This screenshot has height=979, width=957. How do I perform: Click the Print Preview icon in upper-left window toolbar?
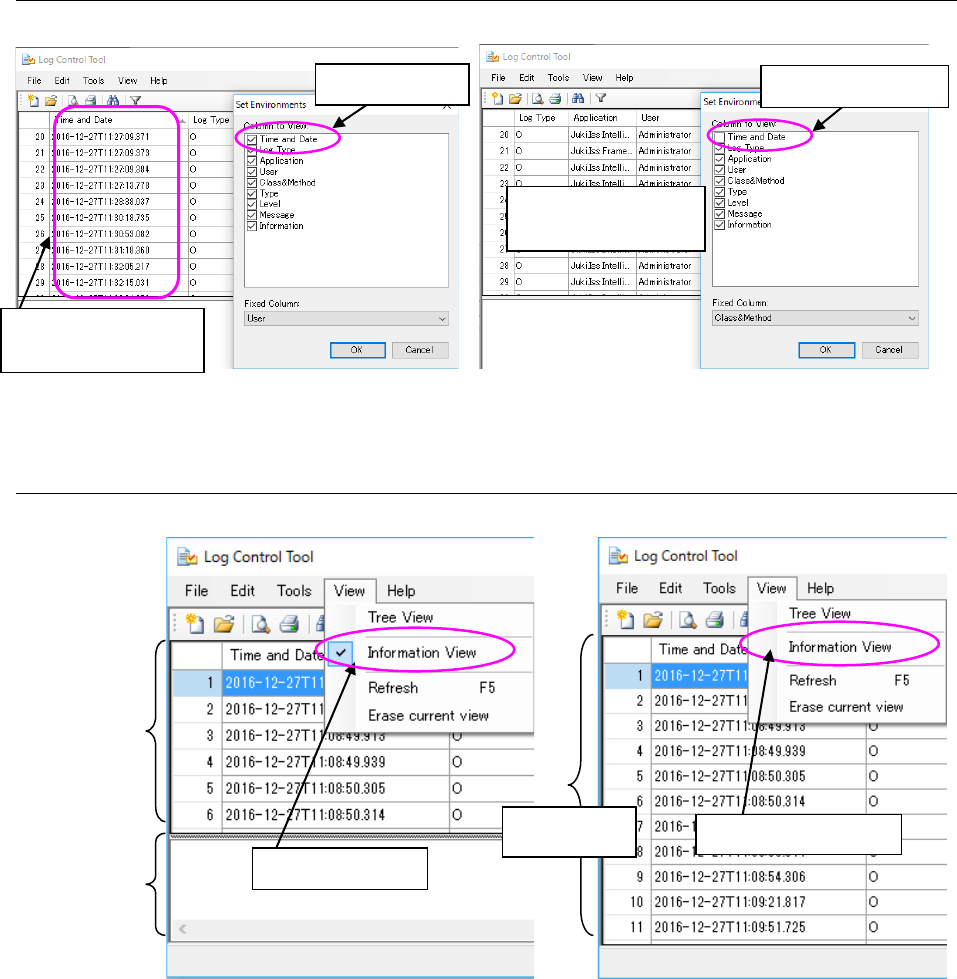(x=73, y=100)
